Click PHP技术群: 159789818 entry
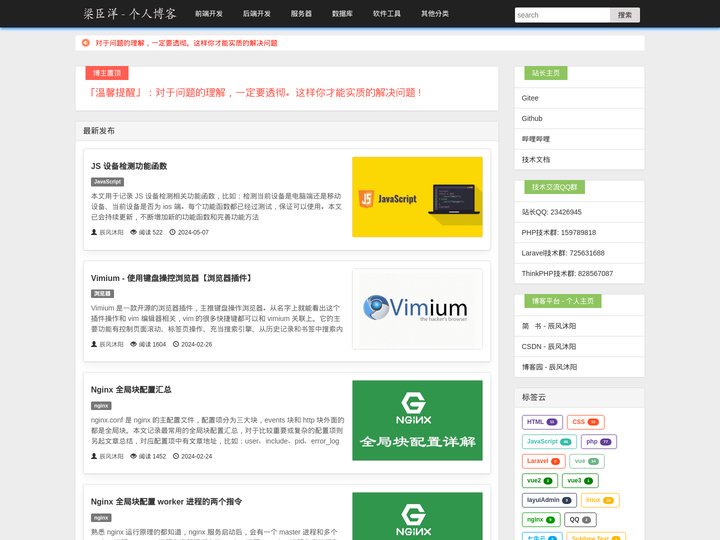This screenshot has width=720, height=540. tap(579, 232)
